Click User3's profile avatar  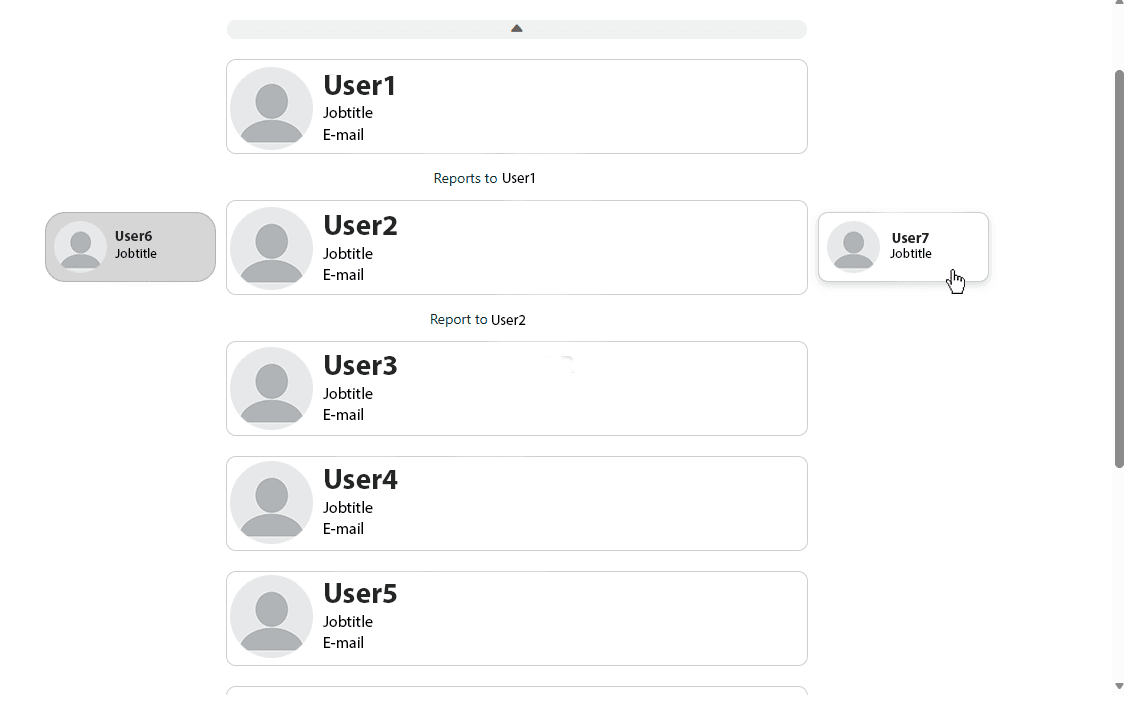click(271, 388)
